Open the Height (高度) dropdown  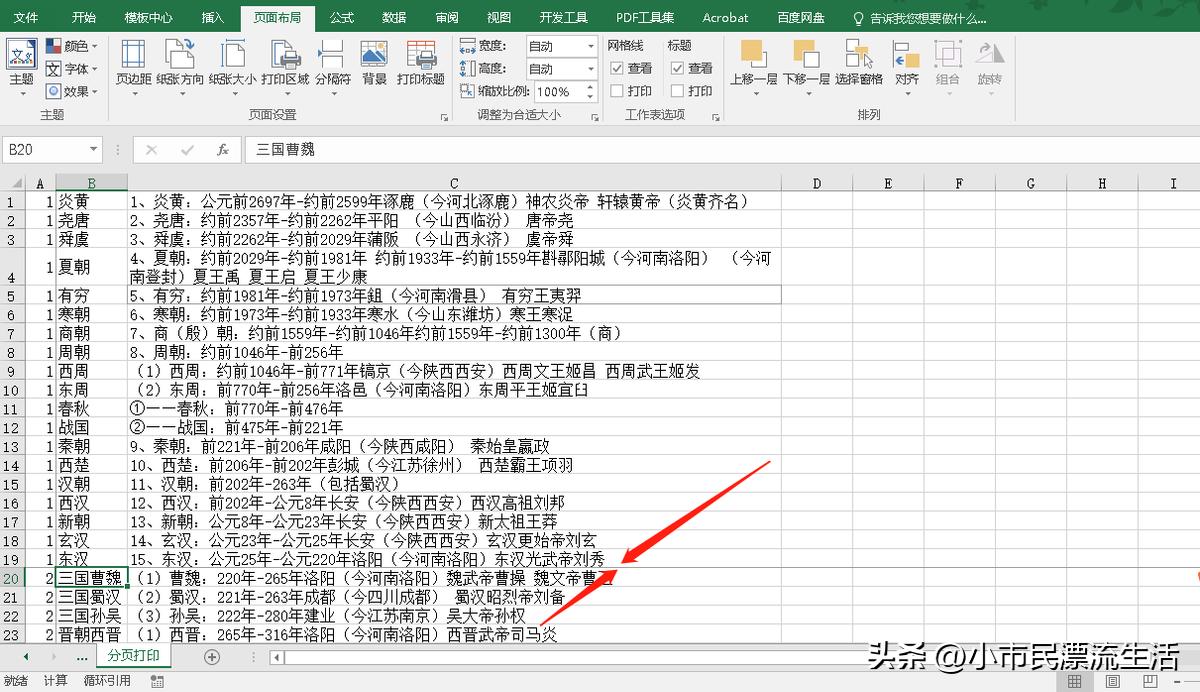tap(590, 68)
